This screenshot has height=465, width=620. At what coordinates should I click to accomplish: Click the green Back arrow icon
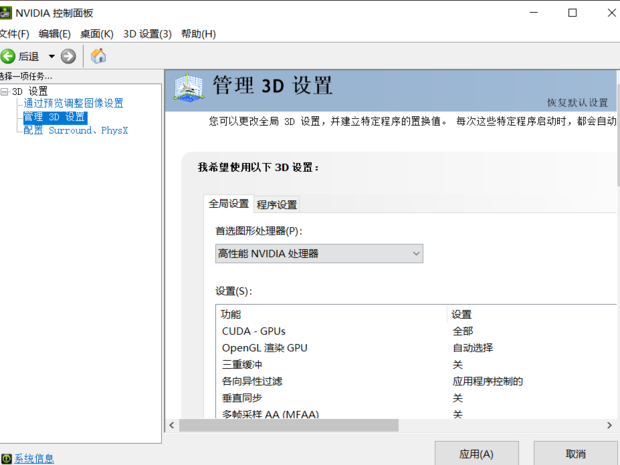click(8, 56)
